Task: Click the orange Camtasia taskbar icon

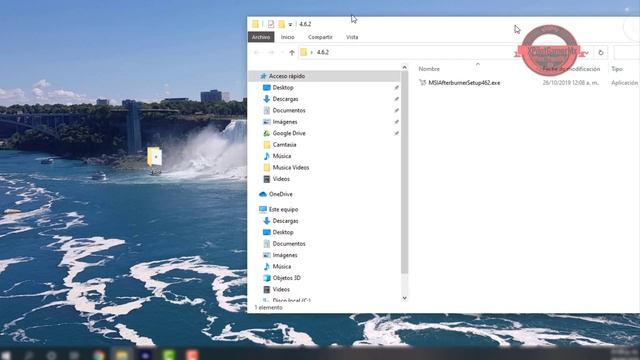Action: (192, 355)
